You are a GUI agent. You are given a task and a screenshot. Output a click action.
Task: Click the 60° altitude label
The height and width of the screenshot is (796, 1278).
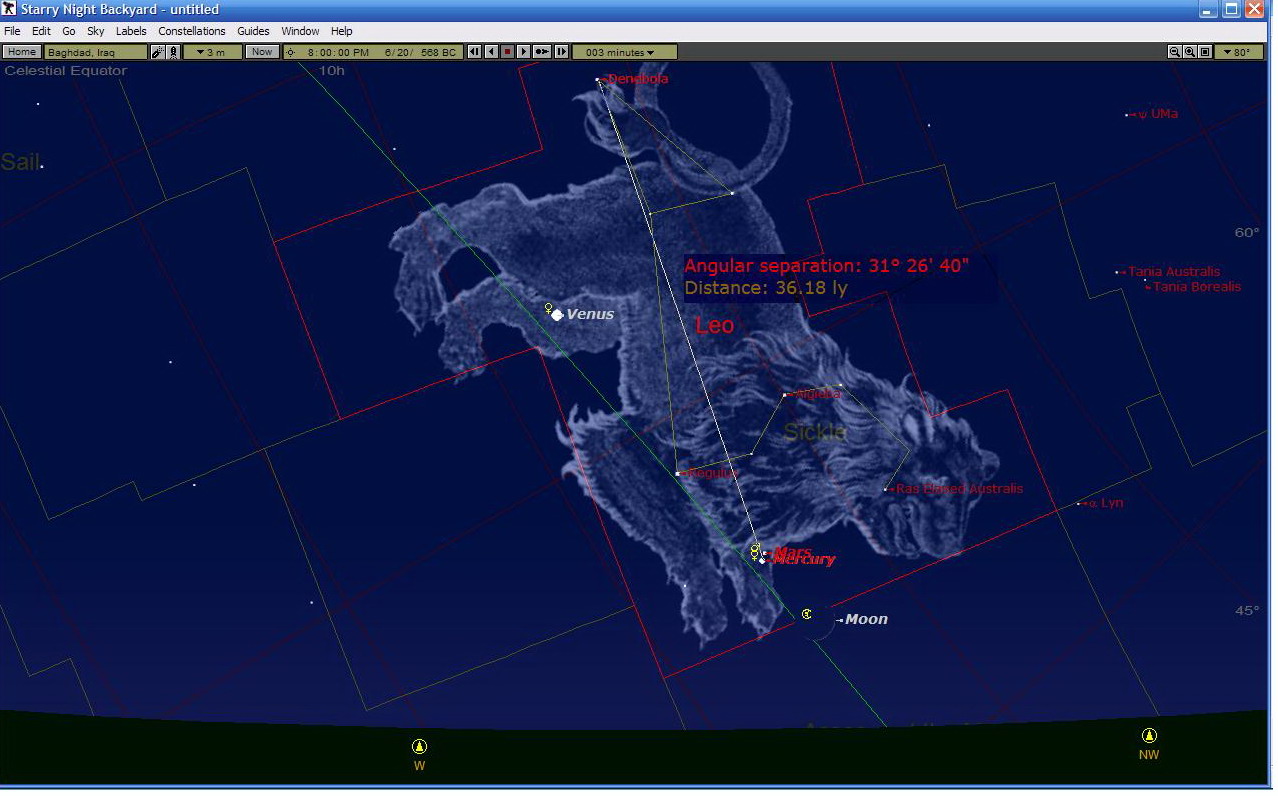(x=1247, y=233)
